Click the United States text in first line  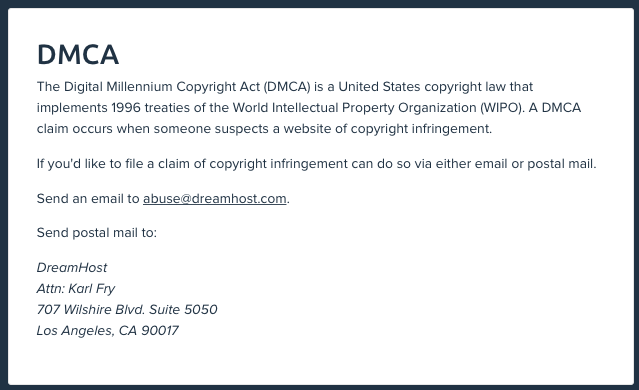click(x=379, y=87)
